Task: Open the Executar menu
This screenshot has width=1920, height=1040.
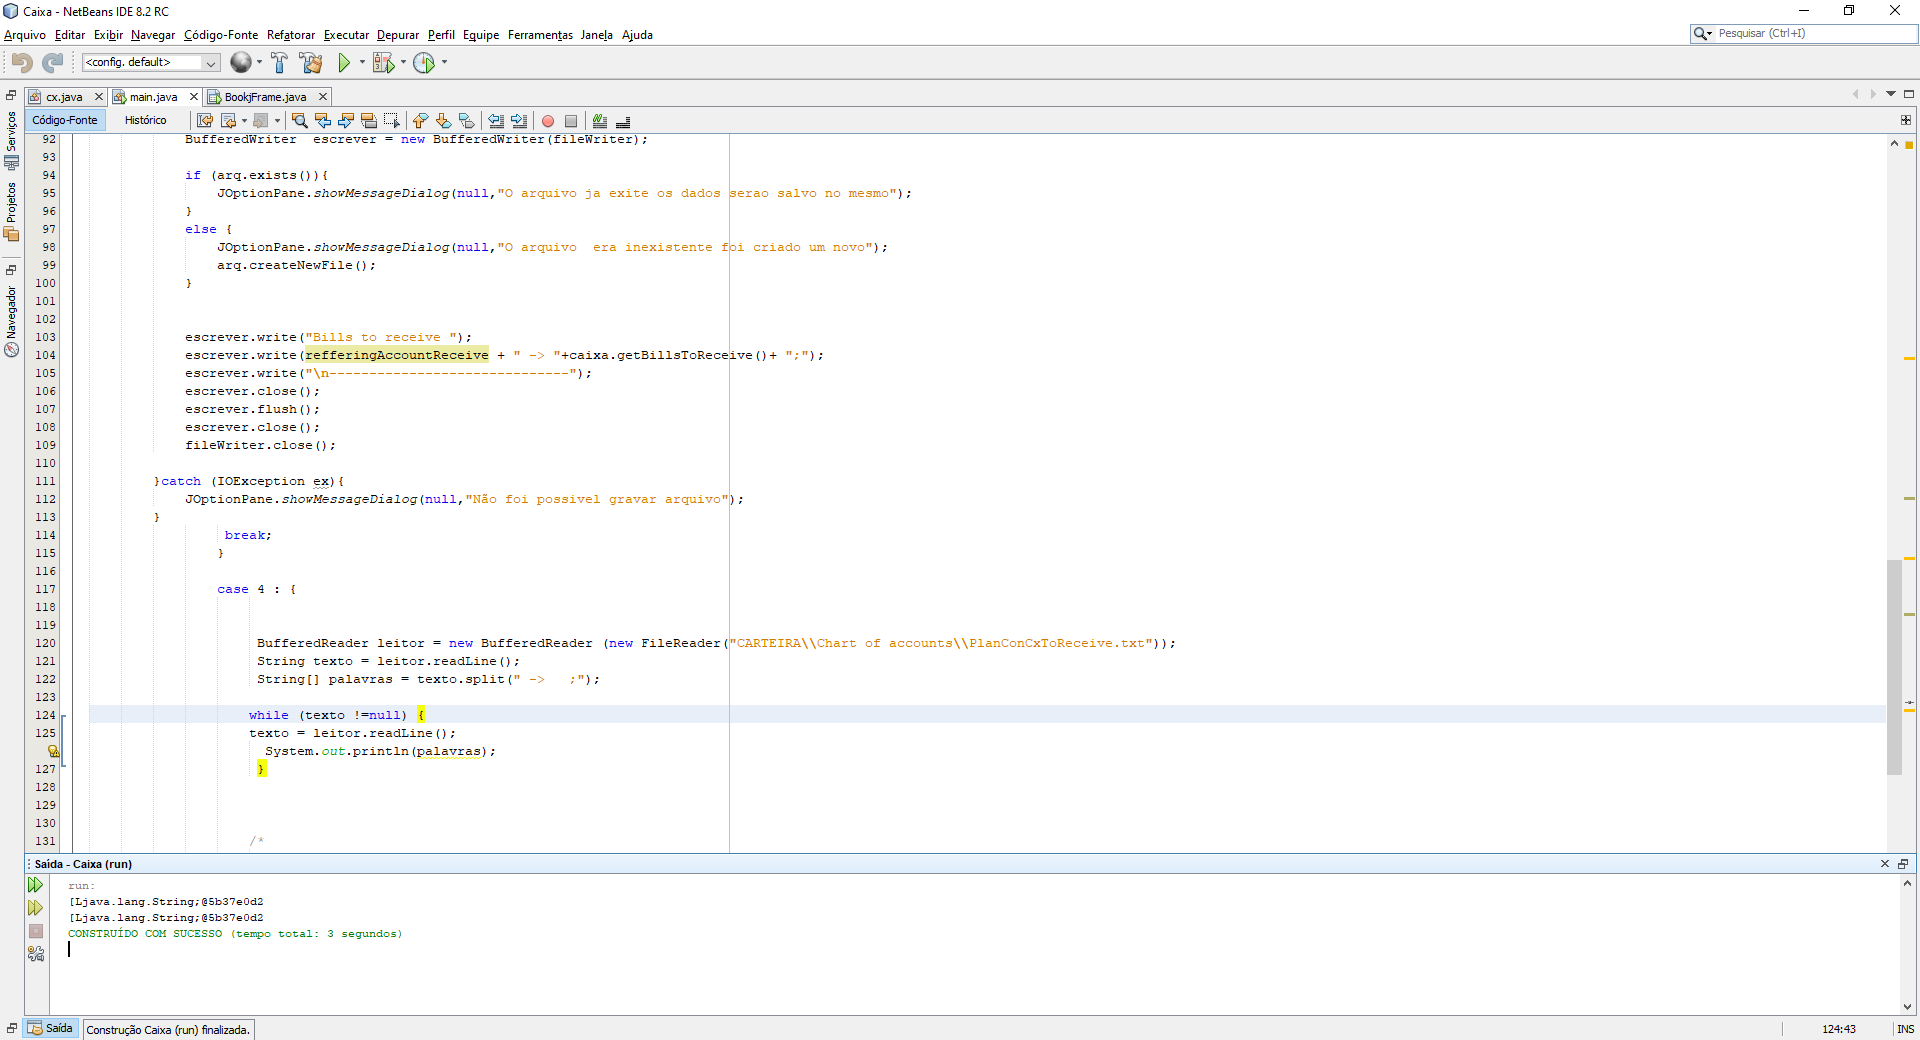Action: pos(346,35)
